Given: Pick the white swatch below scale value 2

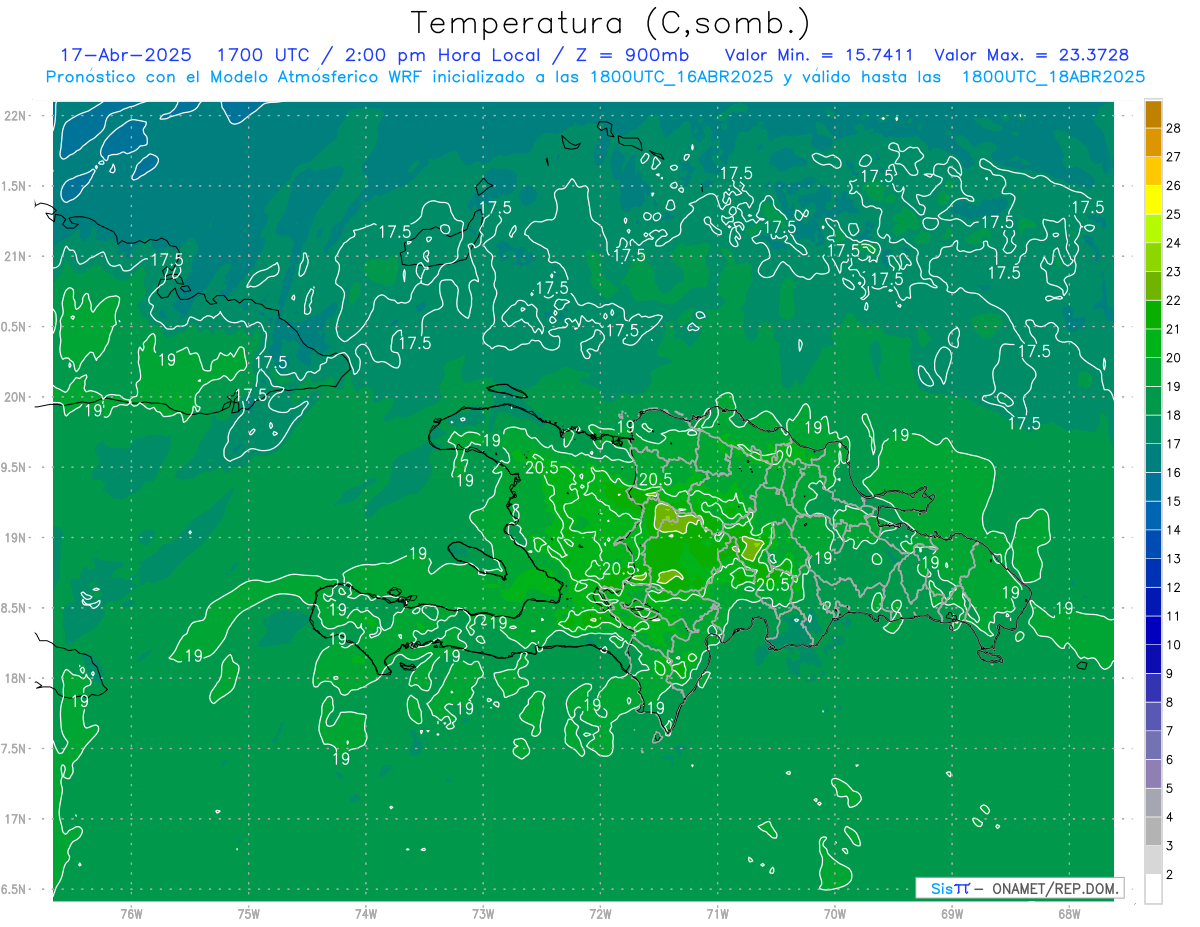Looking at the screenshot, I should (1153, 889).
